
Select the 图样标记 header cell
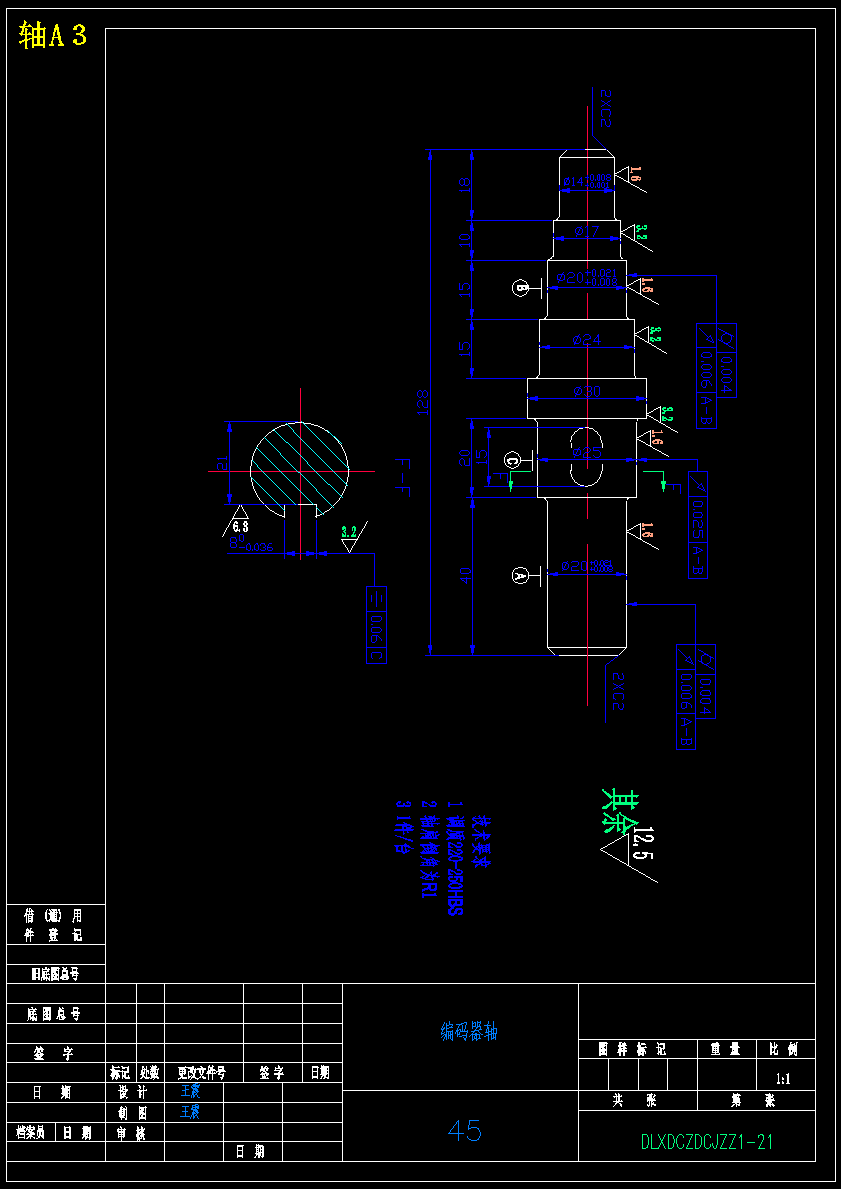tap(638, 1049)
